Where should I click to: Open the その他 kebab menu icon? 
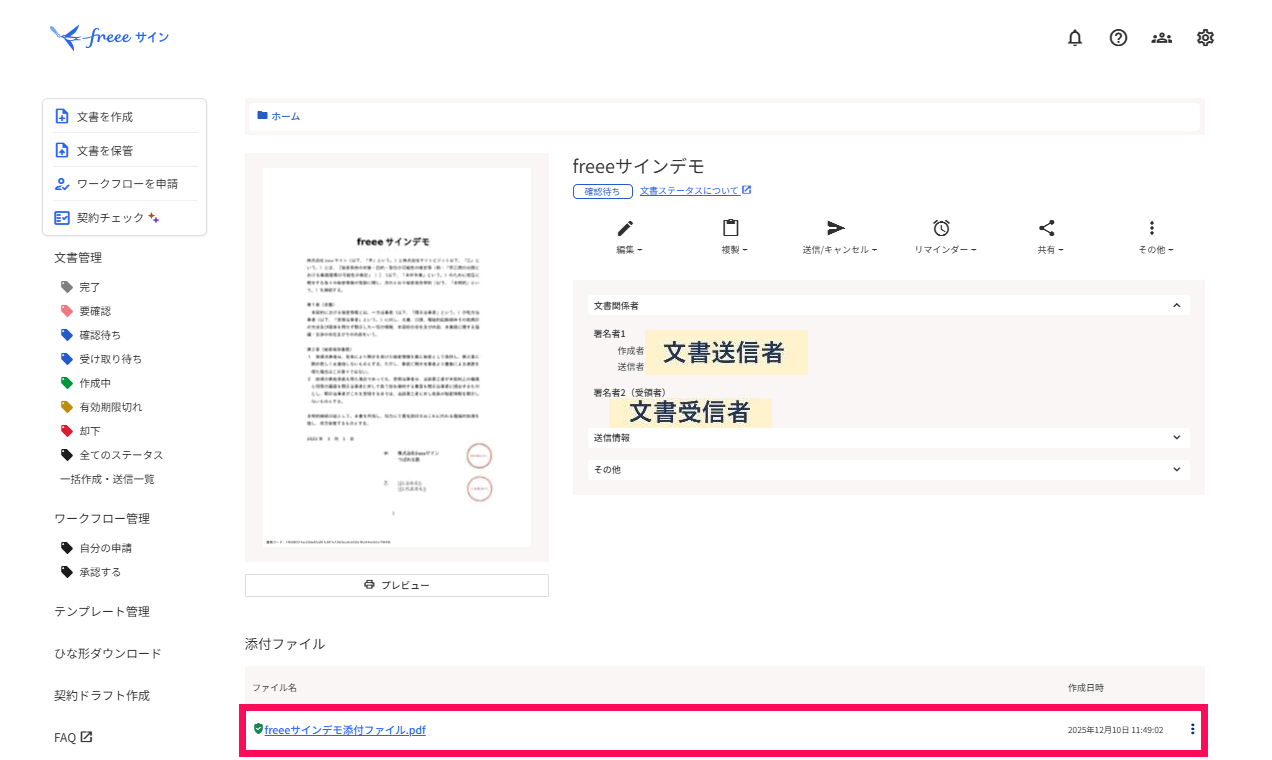click(1152, 228)
